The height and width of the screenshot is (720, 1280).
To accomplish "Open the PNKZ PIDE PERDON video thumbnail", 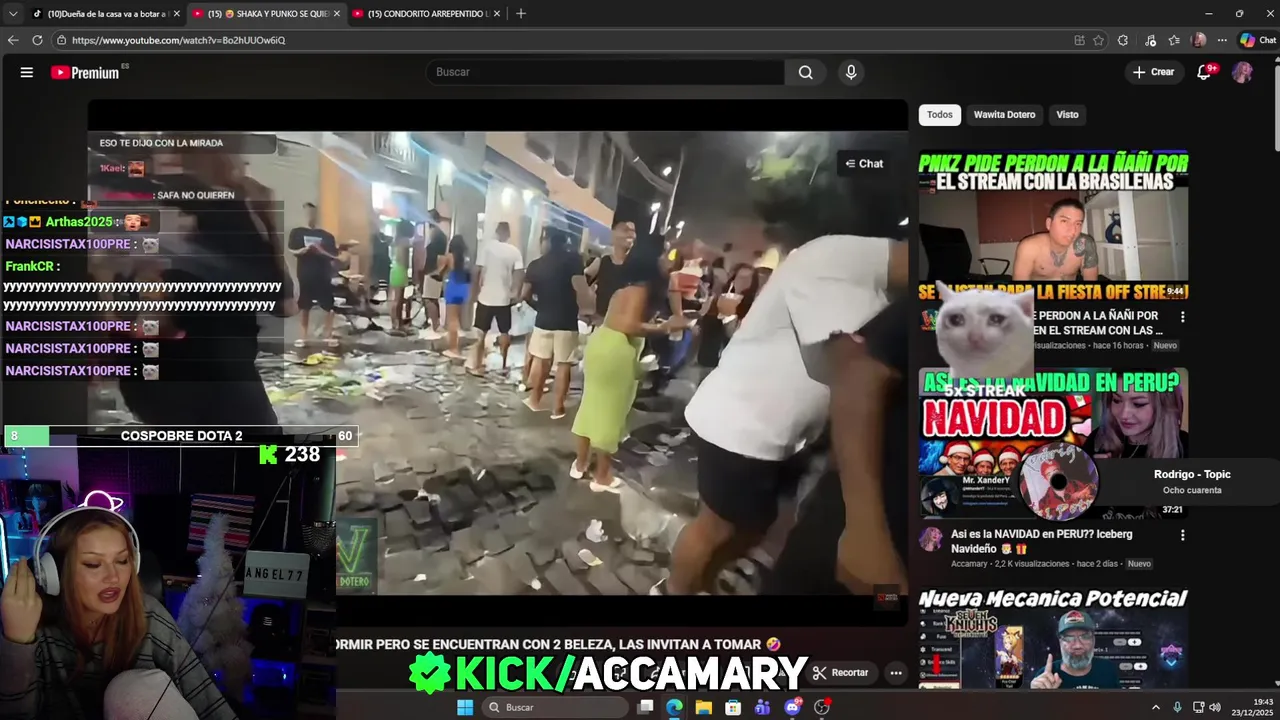I will point(1053,226).
